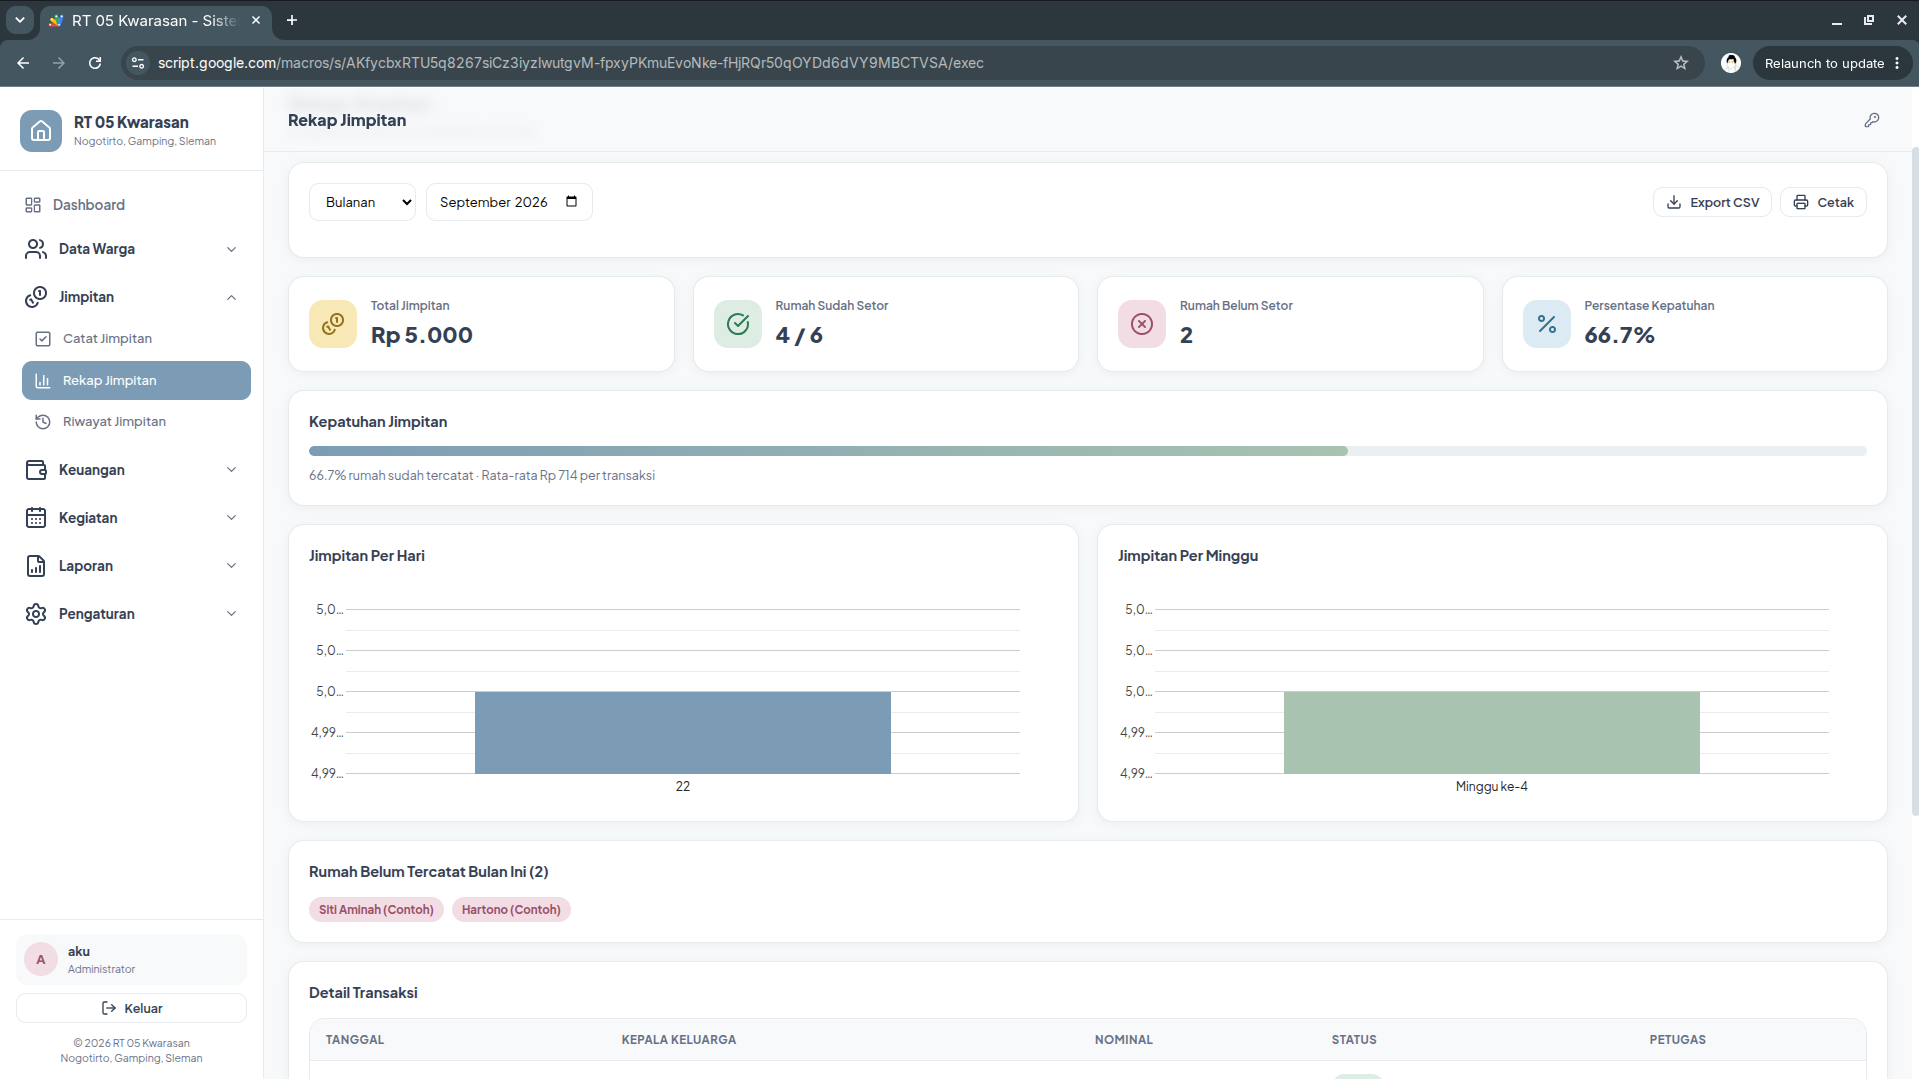Open a new browser tab
The width and height of the screenshot is (1919, 1079).
(x=292, y=20)
